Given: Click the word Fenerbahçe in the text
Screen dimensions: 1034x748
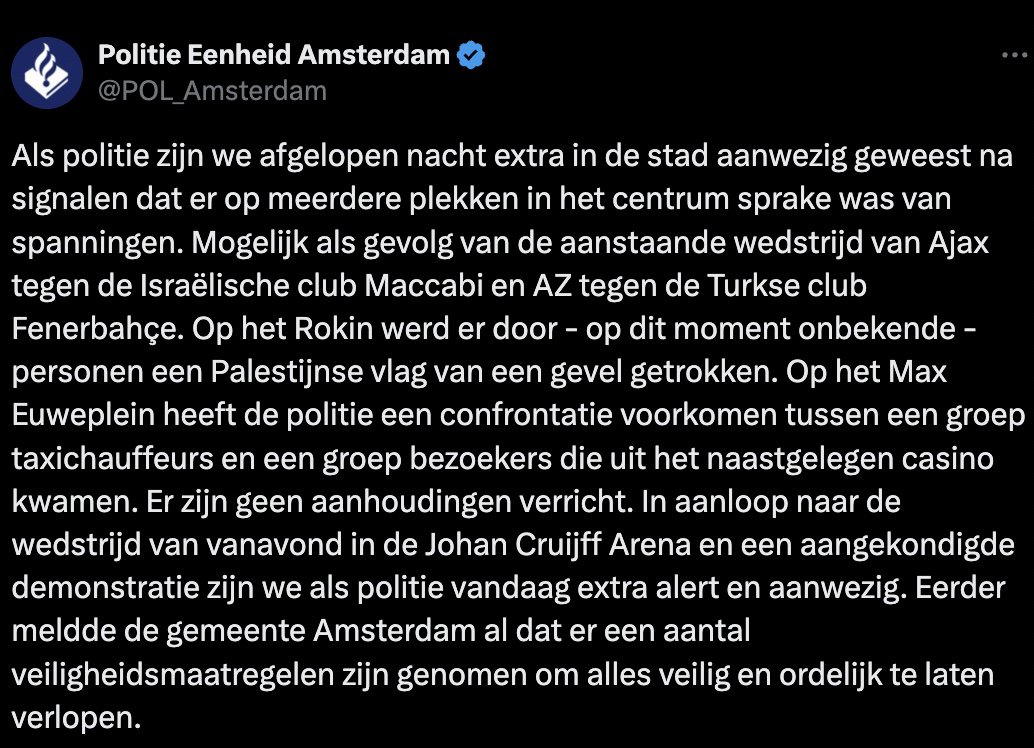Looking at the screenshot, I should point(90,328).
